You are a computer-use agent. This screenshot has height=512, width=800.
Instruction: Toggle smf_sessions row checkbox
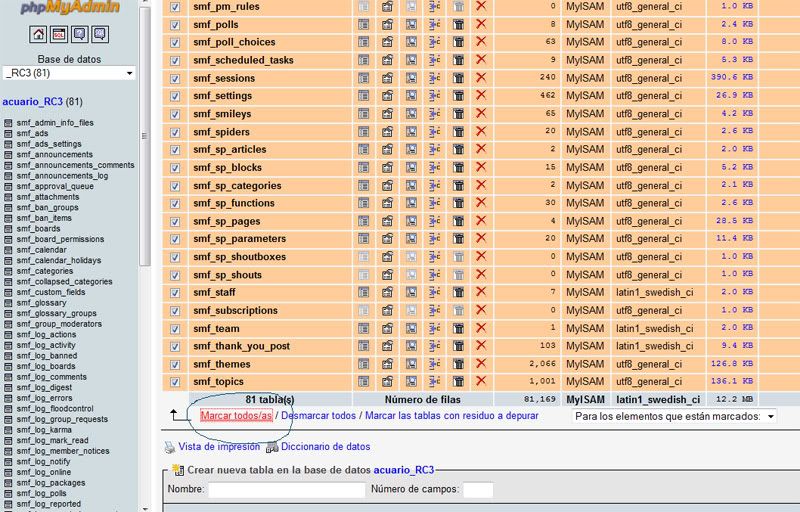pos(175,79)
